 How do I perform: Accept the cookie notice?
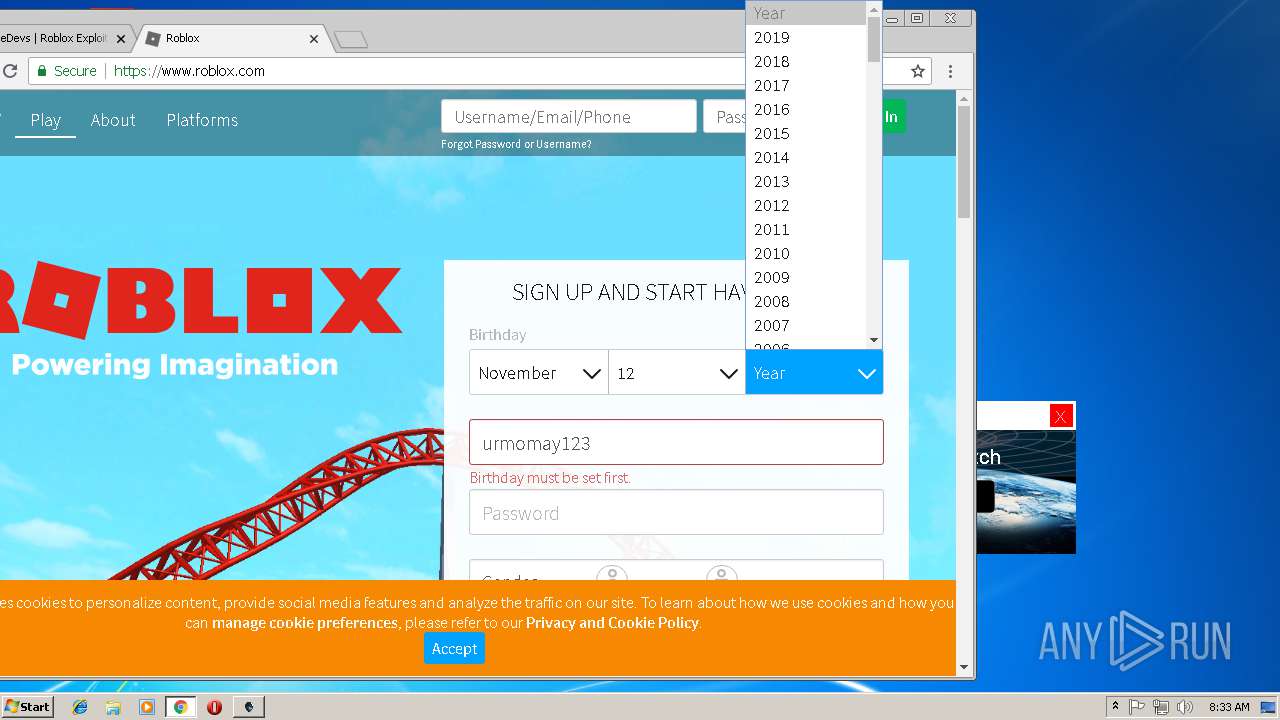(x=454, y=648)
